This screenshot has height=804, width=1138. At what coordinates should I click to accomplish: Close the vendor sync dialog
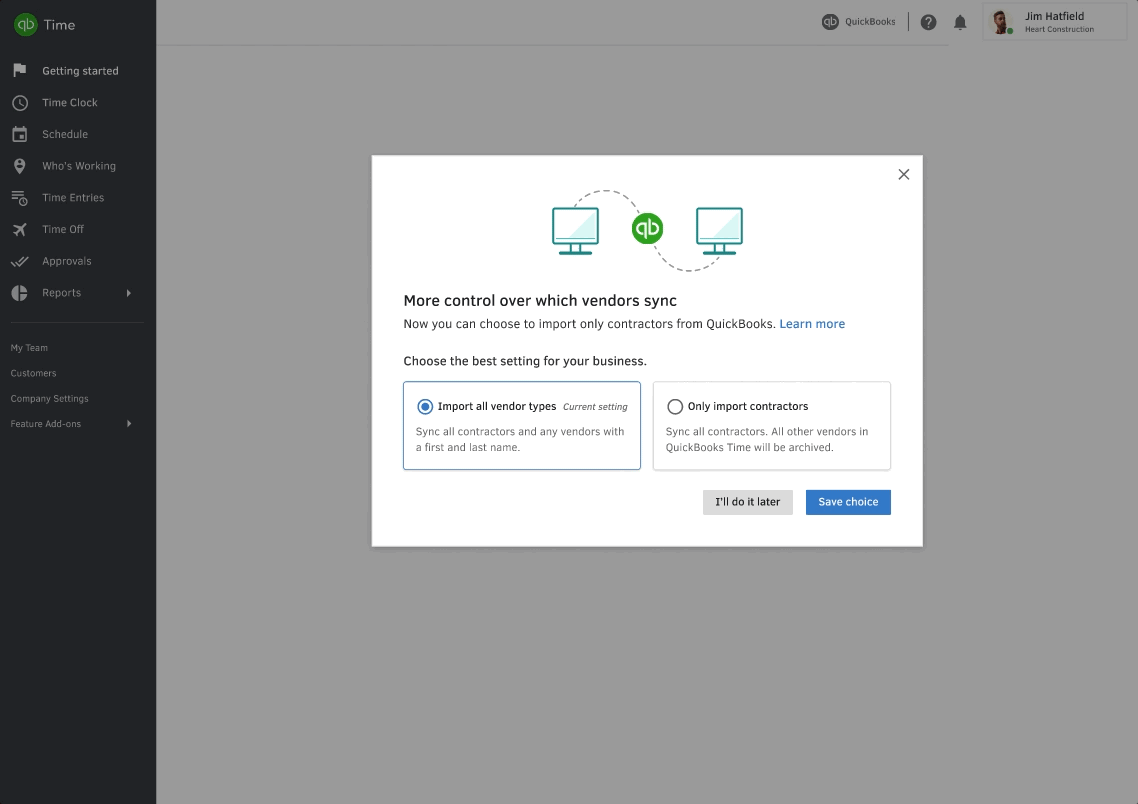click(x=904, y=174)
